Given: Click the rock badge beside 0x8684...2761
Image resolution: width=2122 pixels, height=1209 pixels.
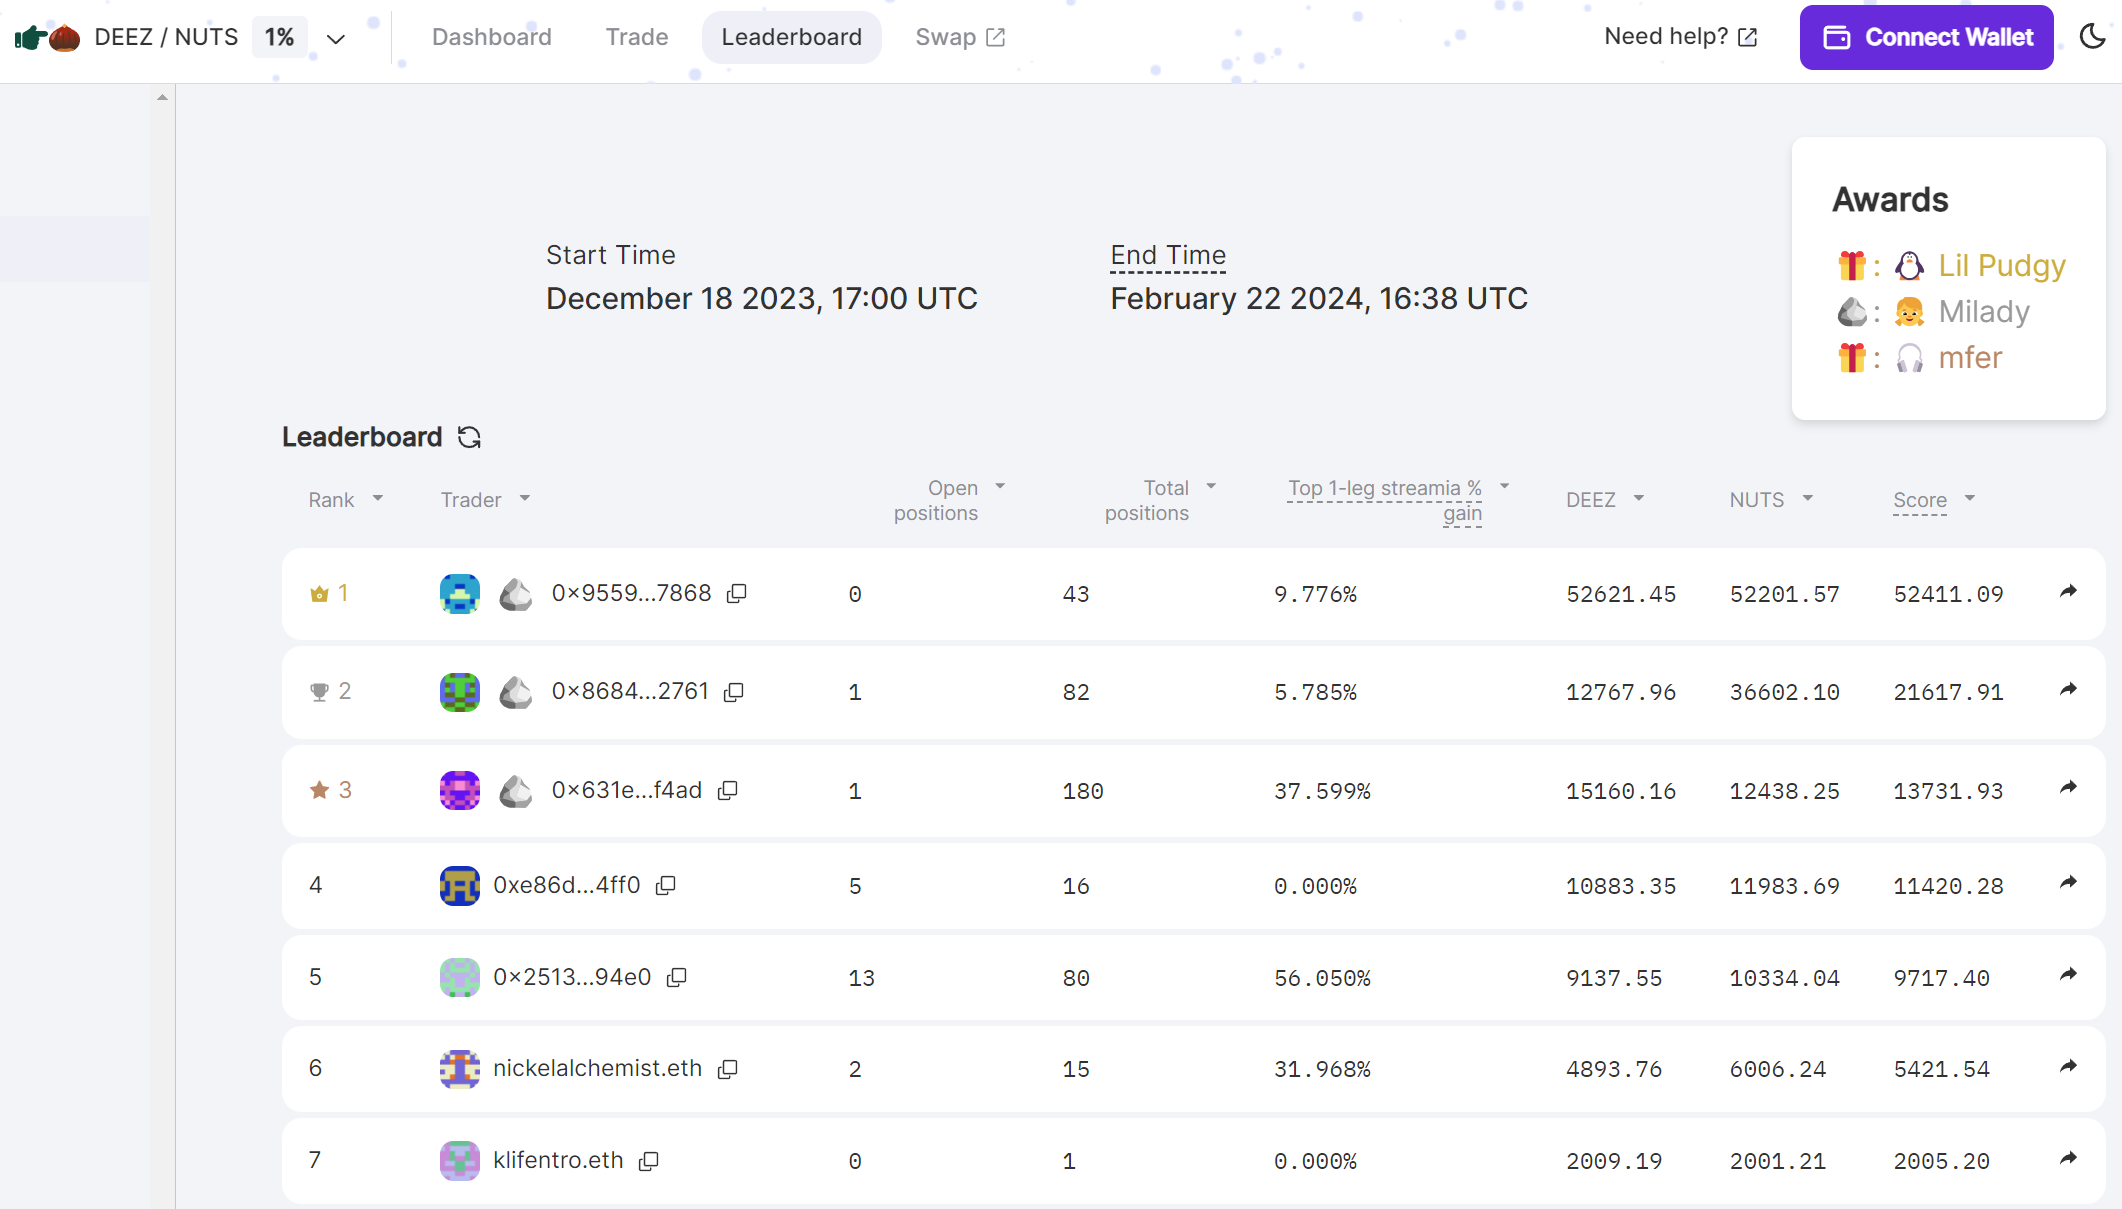Looking at the screenshot, I should click(516, 692).
